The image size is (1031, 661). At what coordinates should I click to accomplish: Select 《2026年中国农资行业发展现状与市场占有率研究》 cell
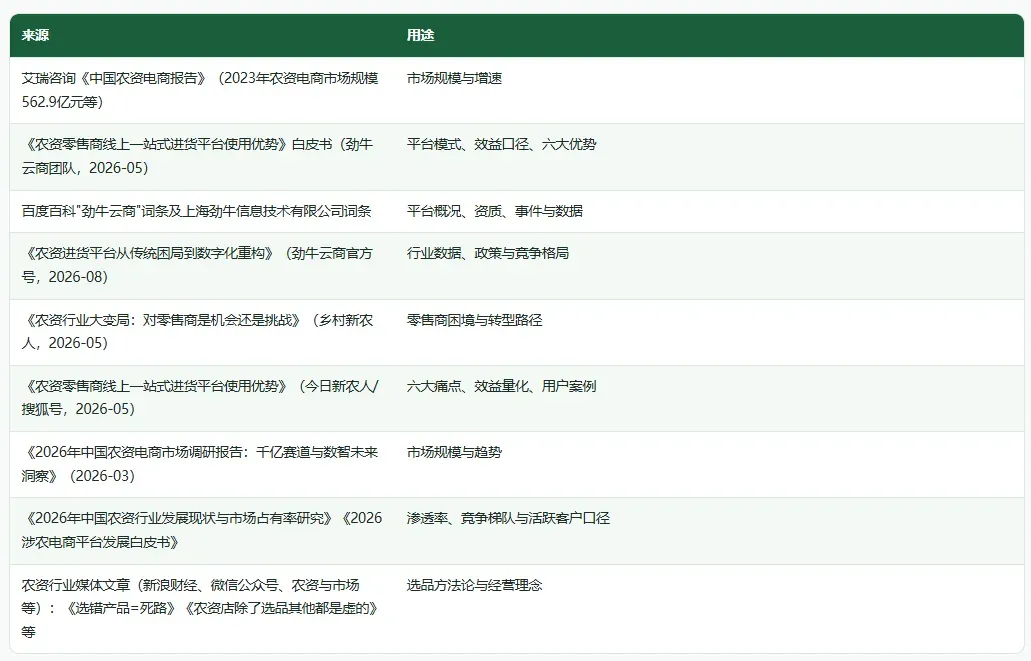pos(203,531)
